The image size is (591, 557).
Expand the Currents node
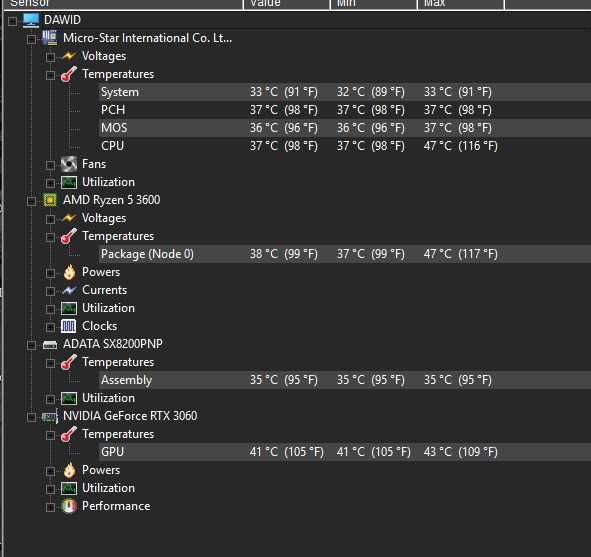[50, 291]
